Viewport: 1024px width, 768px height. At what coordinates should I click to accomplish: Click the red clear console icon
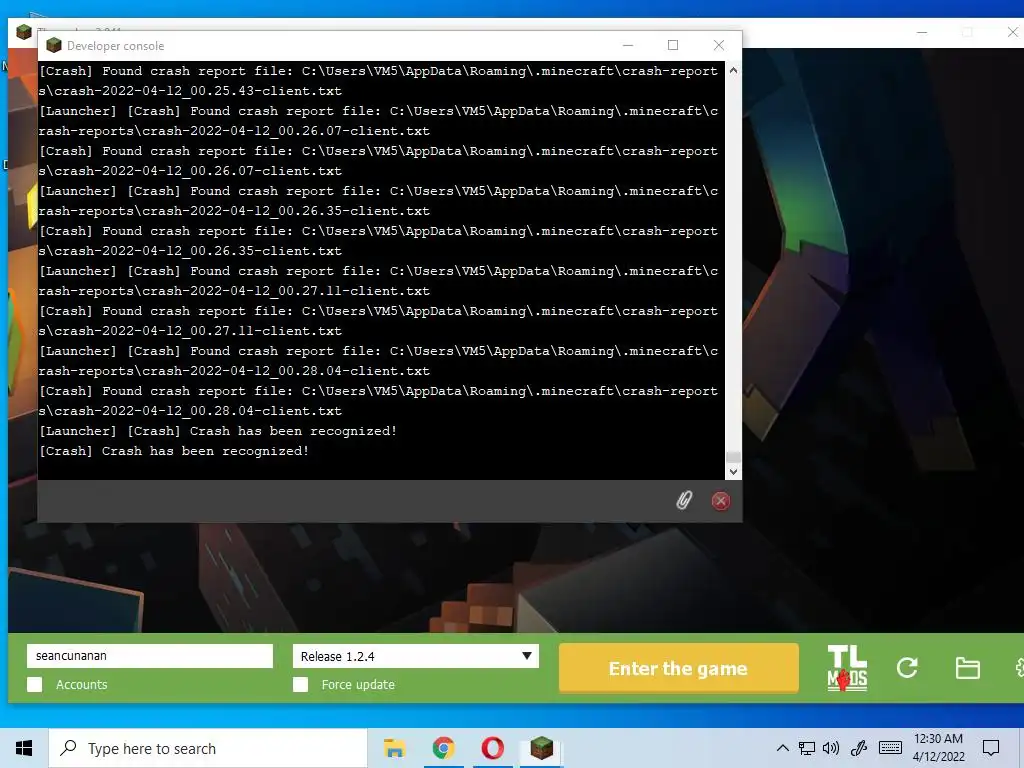point(720,501)
